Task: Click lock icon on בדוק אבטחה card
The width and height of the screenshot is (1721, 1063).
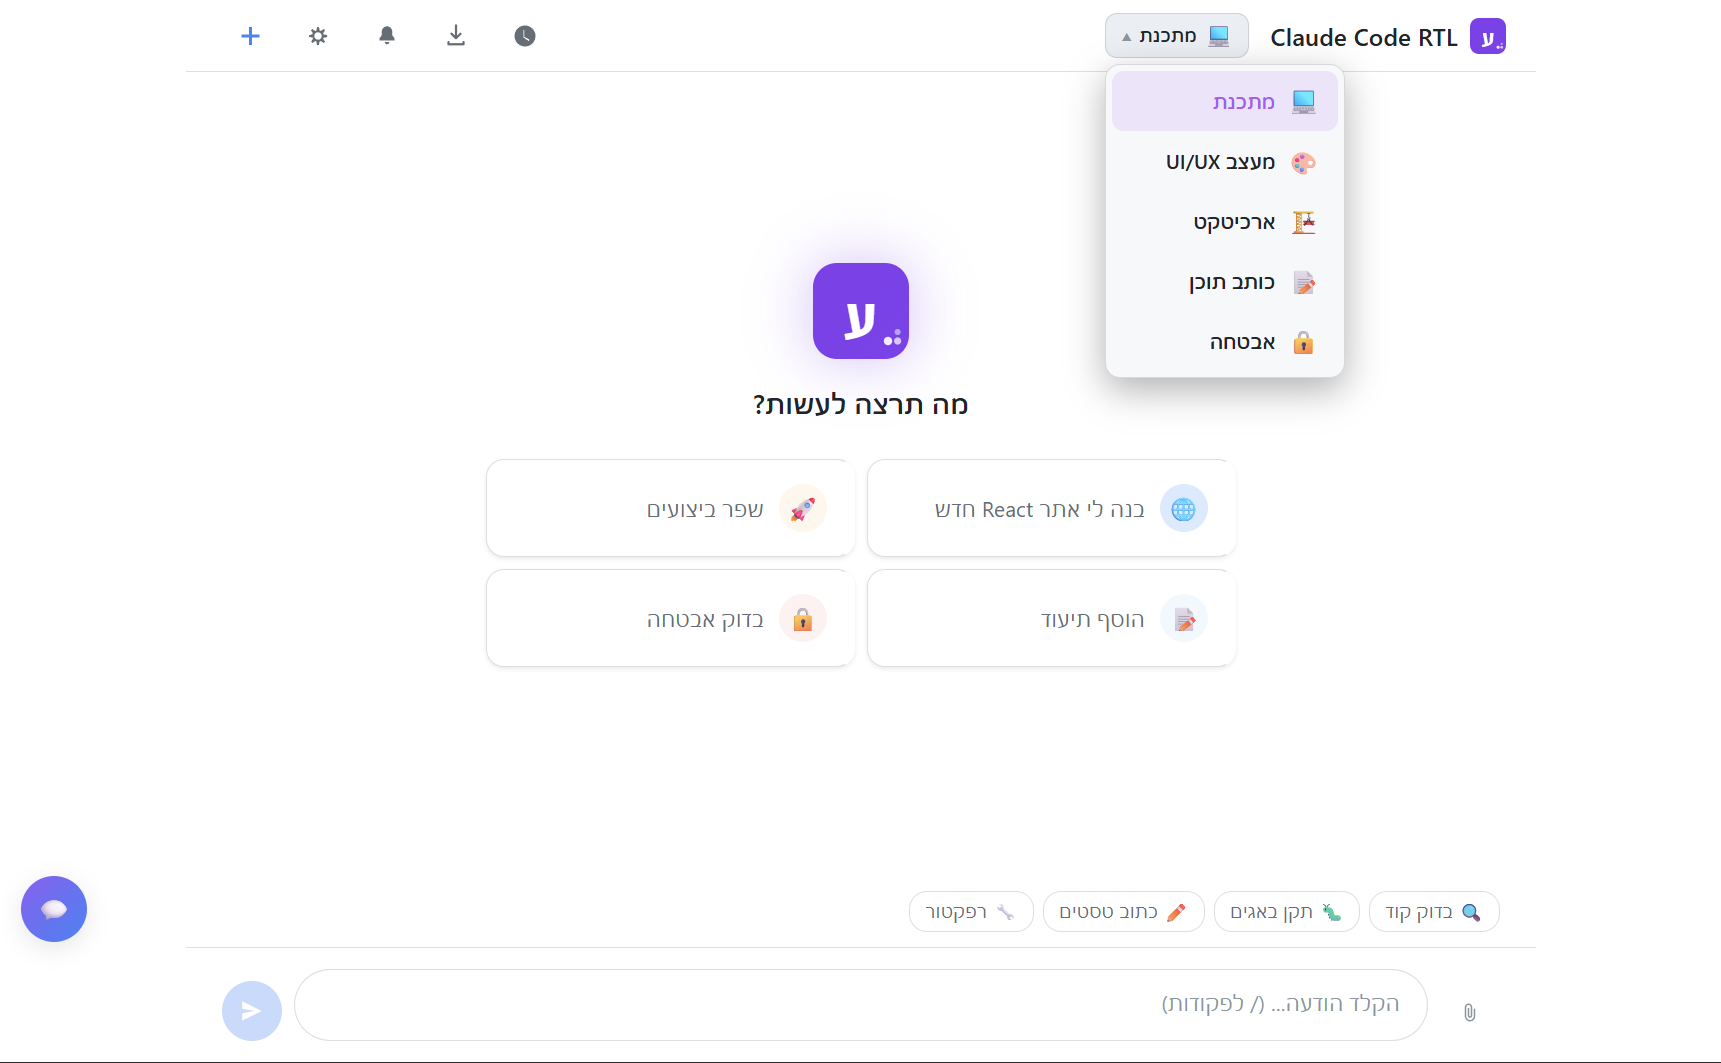Action: point(803,619)
